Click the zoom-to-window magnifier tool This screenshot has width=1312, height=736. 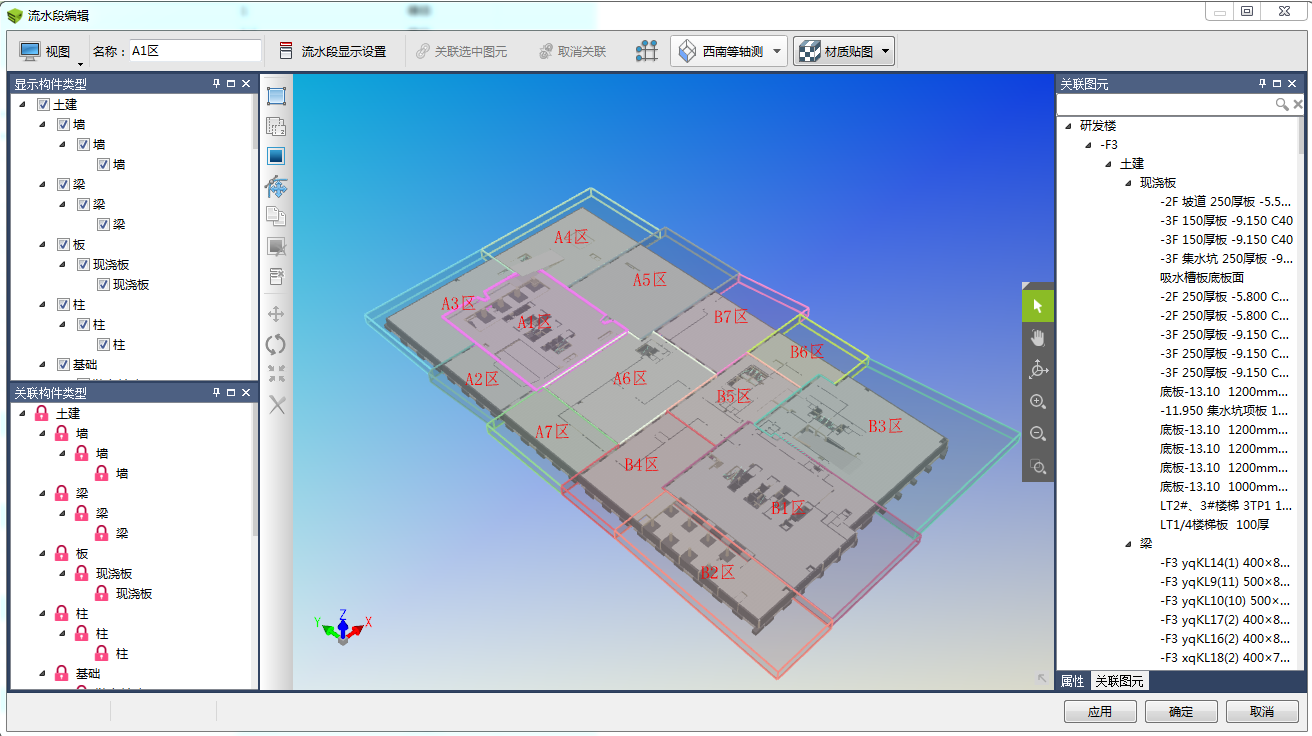click(x=1038, y=466)
